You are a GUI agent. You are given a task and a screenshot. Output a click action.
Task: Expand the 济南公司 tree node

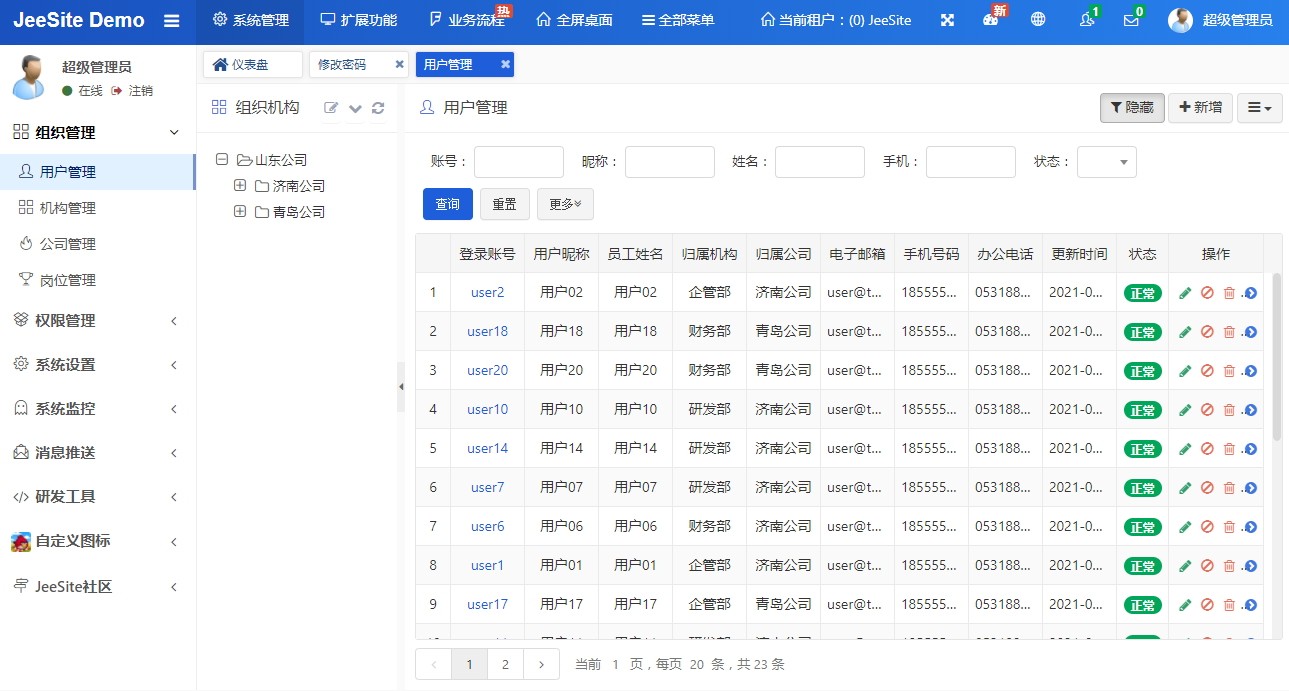[x=240, y=186]
